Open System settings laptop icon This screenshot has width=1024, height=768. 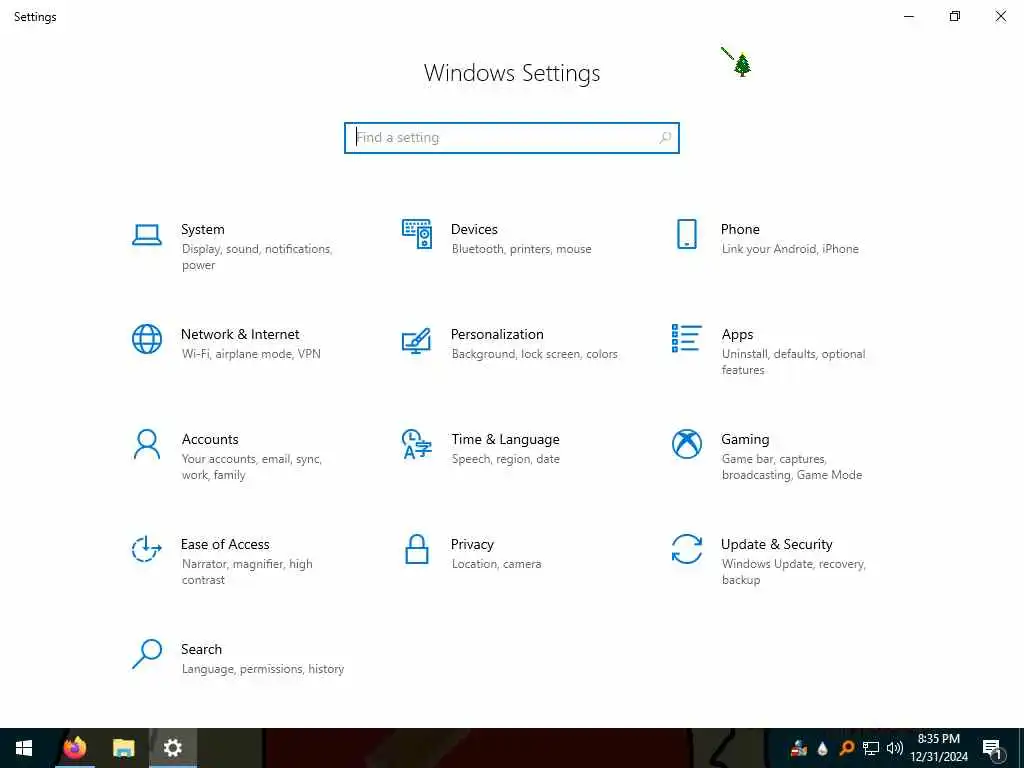point(147,234)
